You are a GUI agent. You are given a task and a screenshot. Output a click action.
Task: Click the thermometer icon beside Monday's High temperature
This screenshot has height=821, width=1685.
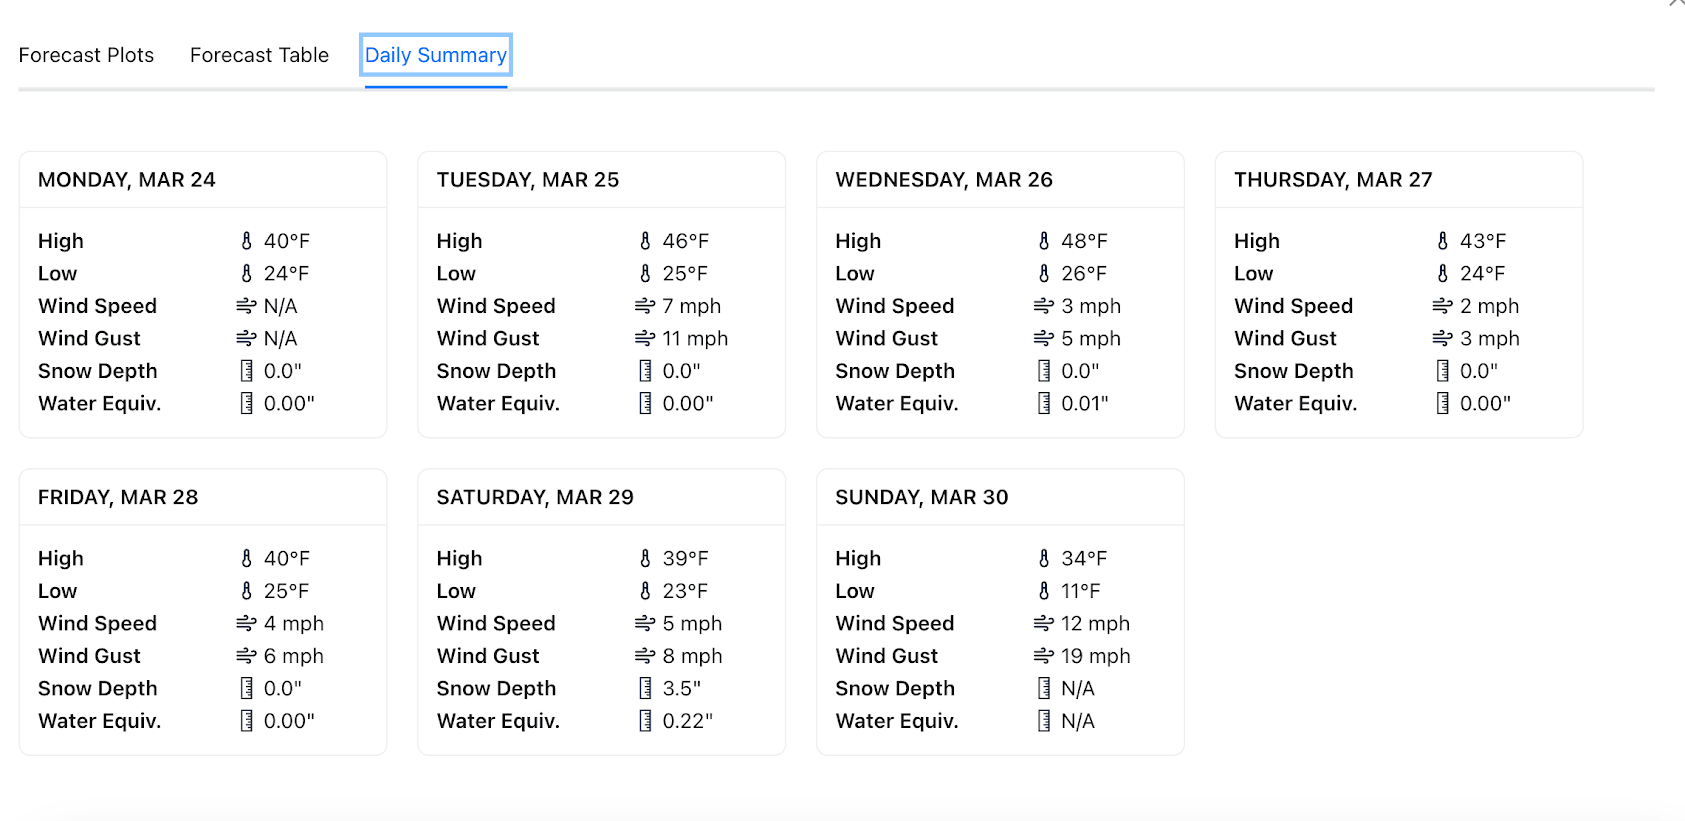[247, 240]
